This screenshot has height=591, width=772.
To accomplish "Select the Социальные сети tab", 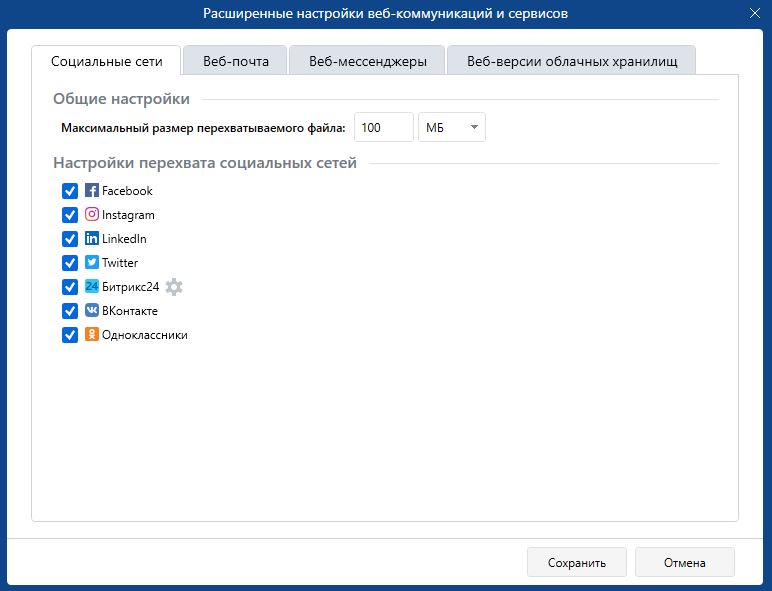I will [106, 61].
